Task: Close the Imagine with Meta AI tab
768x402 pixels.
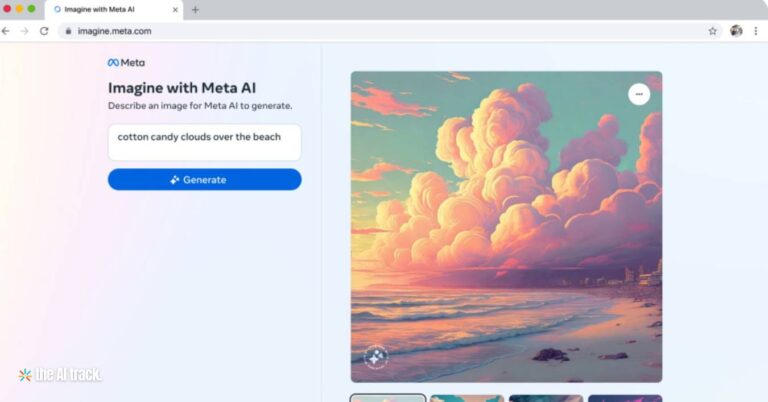Action: click(175, 9)
